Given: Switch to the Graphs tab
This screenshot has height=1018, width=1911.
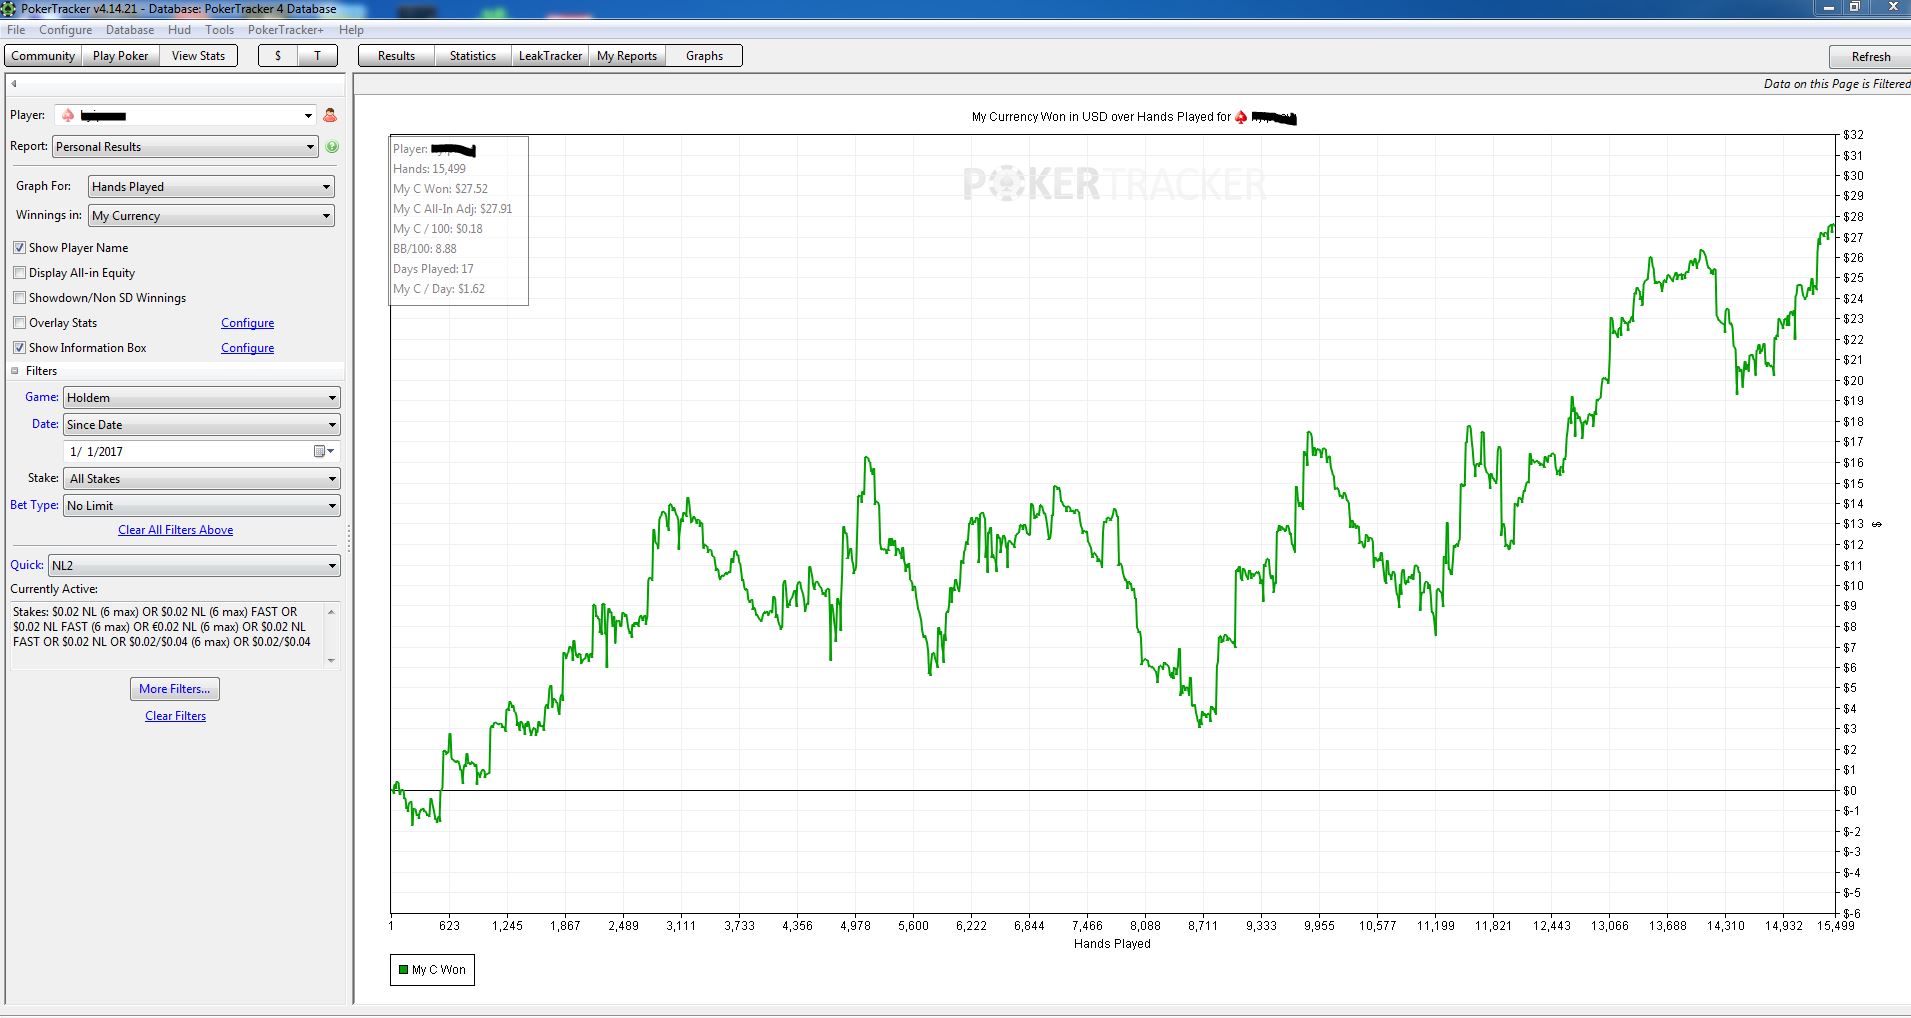Looking at the screenshot, I should [x=704, y=56].
